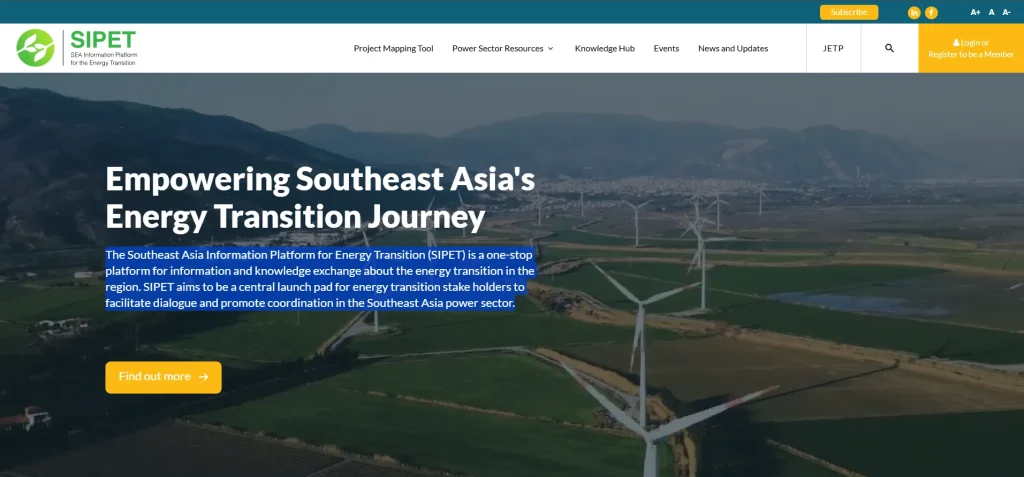
Task: Click Login or Register to be a Member
Action: tap(971, 48)
